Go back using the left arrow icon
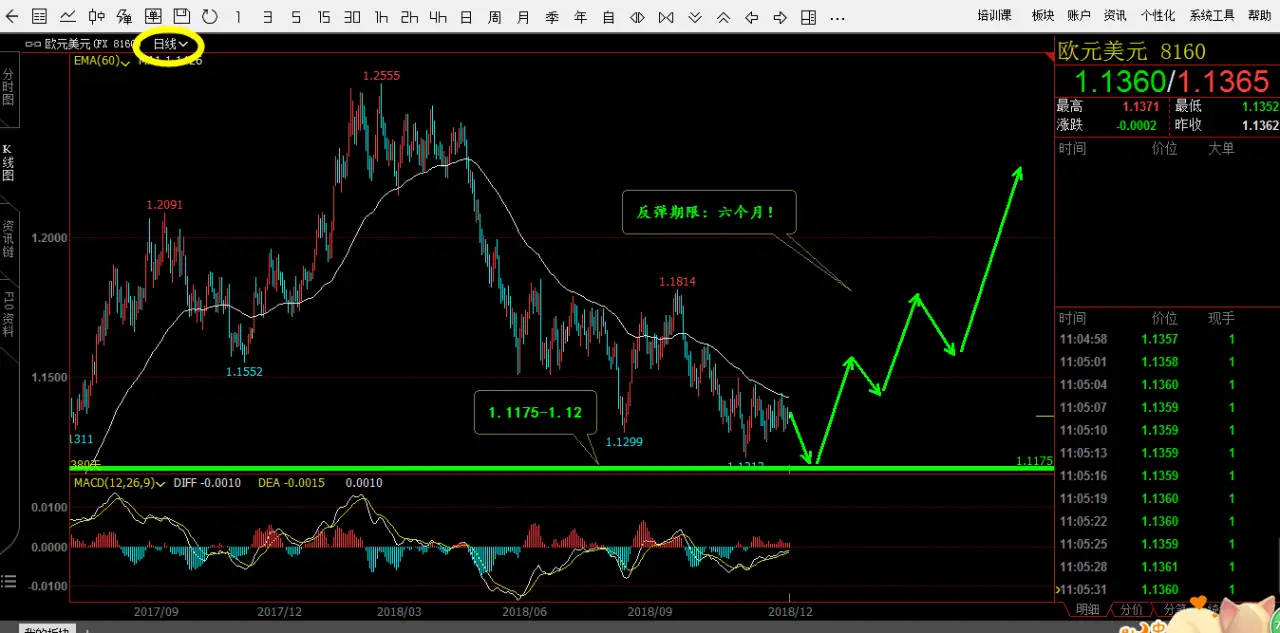This screenshot has height=633, width=1280. click(12, 16)
